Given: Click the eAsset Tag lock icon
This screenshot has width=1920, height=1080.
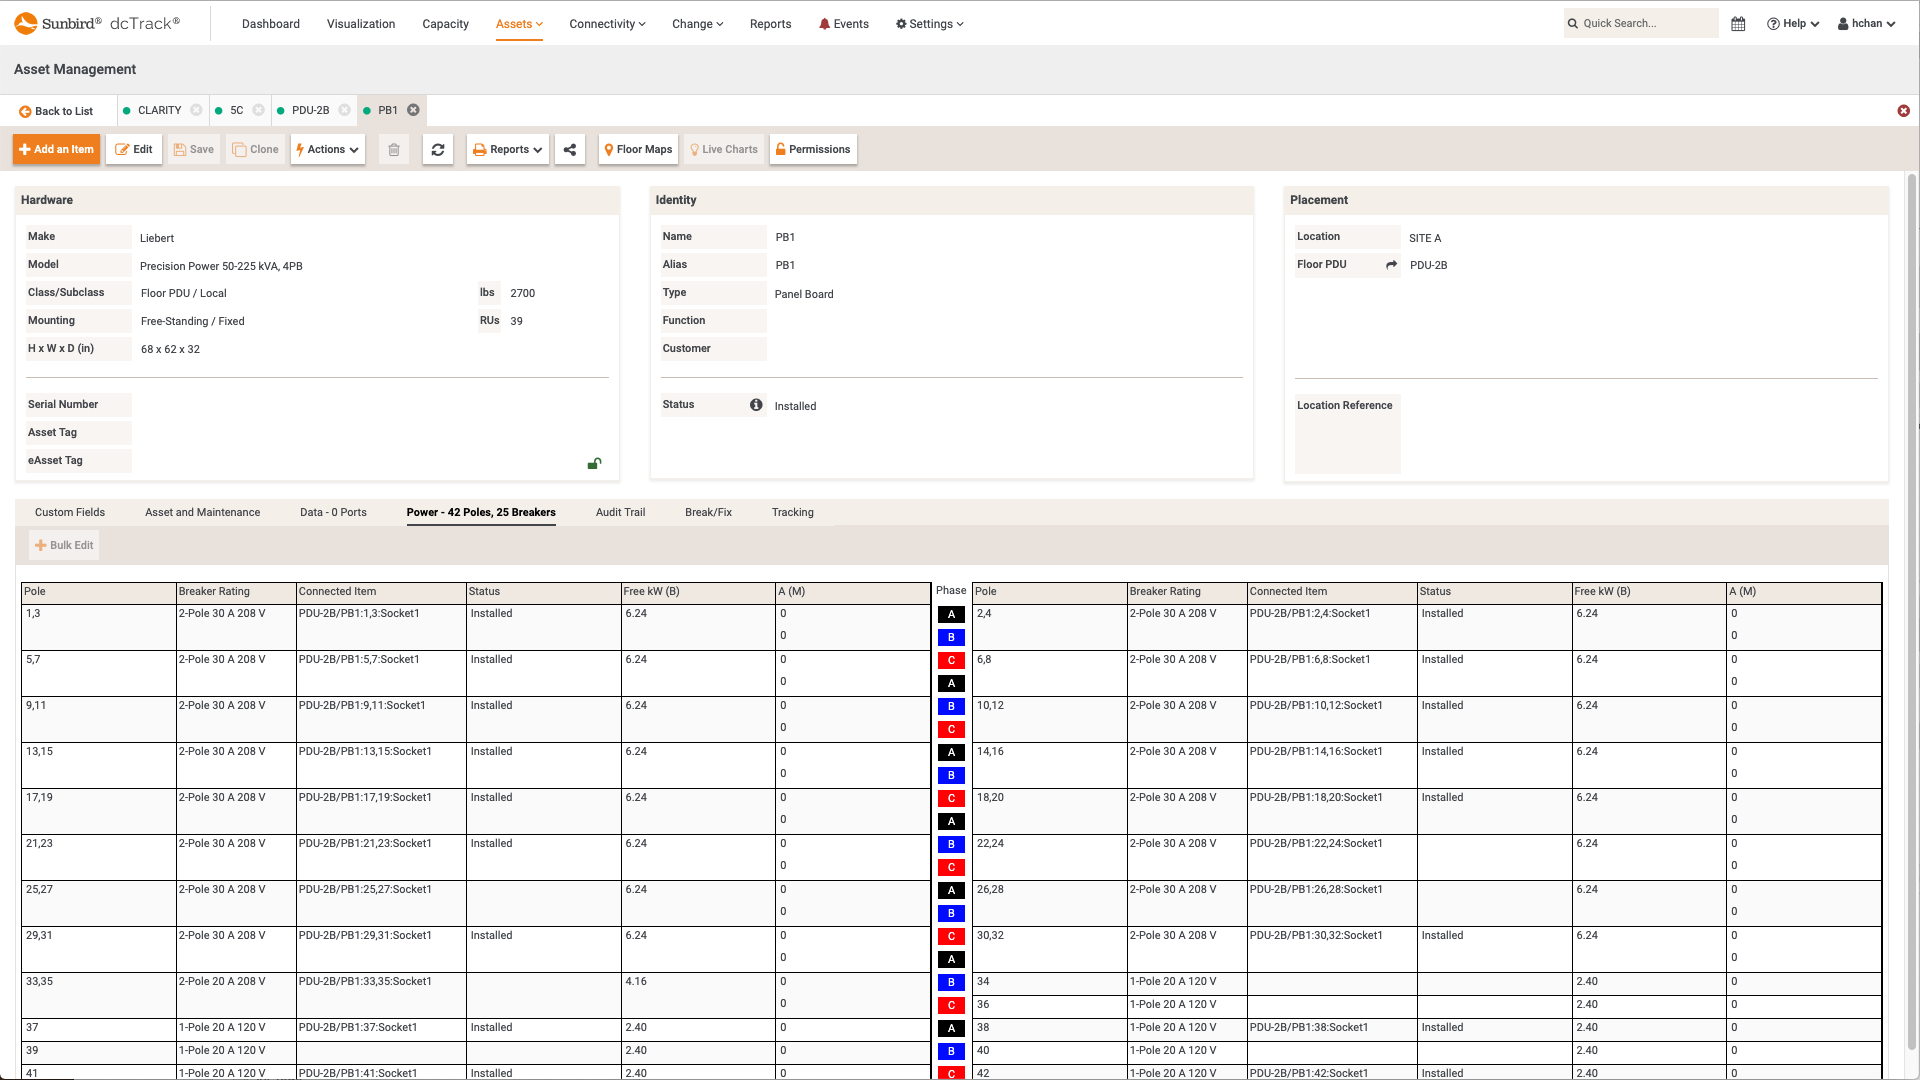Looking at the screenshot, I should click(593, 464).
